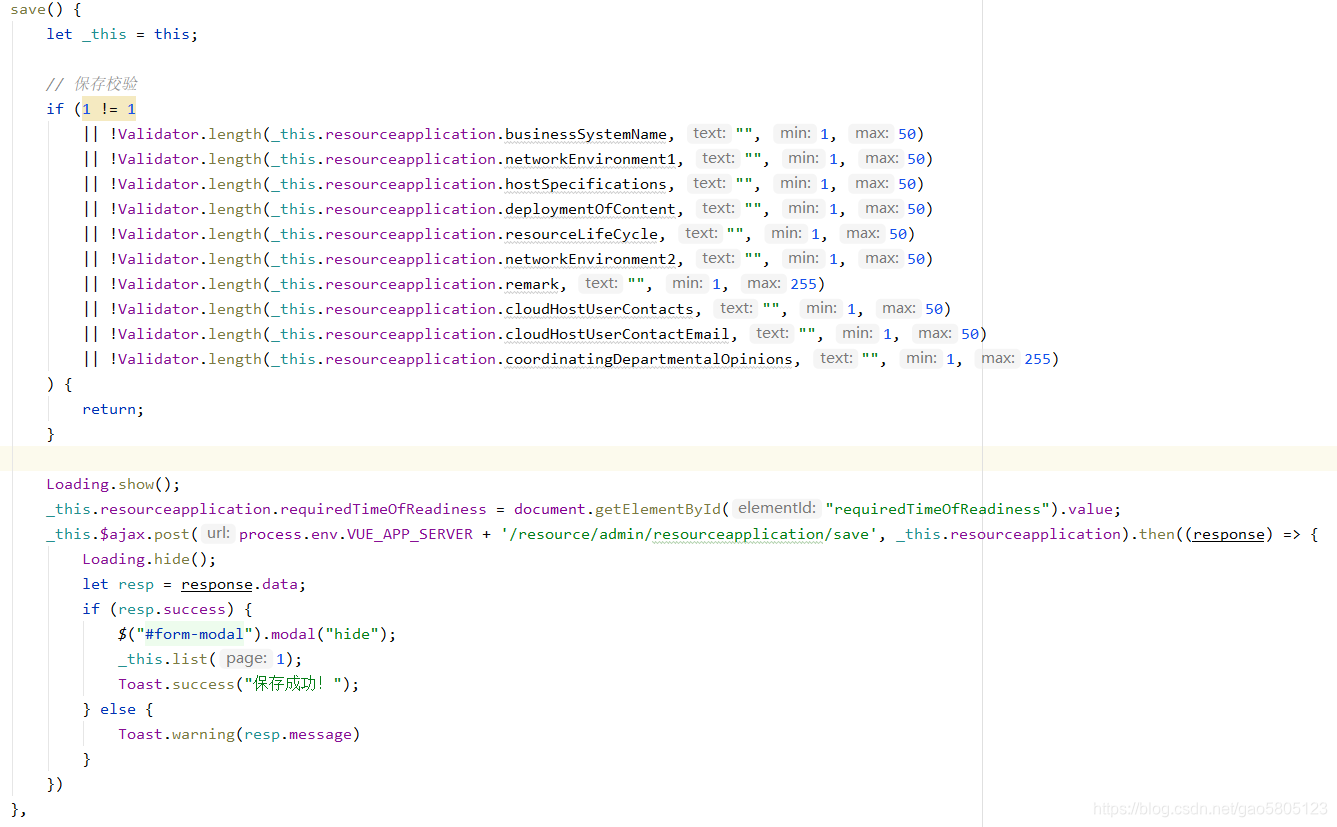Click the empty highlighted line above Loading.show()
Viewport: 1337px width, 827px height.
pyautogui.click(x=668, y=458)
